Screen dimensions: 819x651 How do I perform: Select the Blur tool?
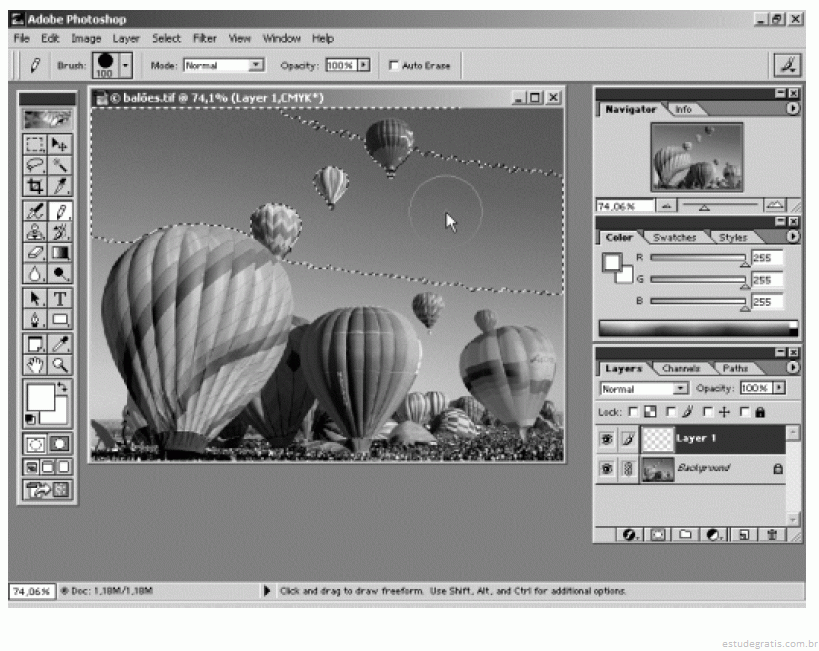(x=35, y=273)
